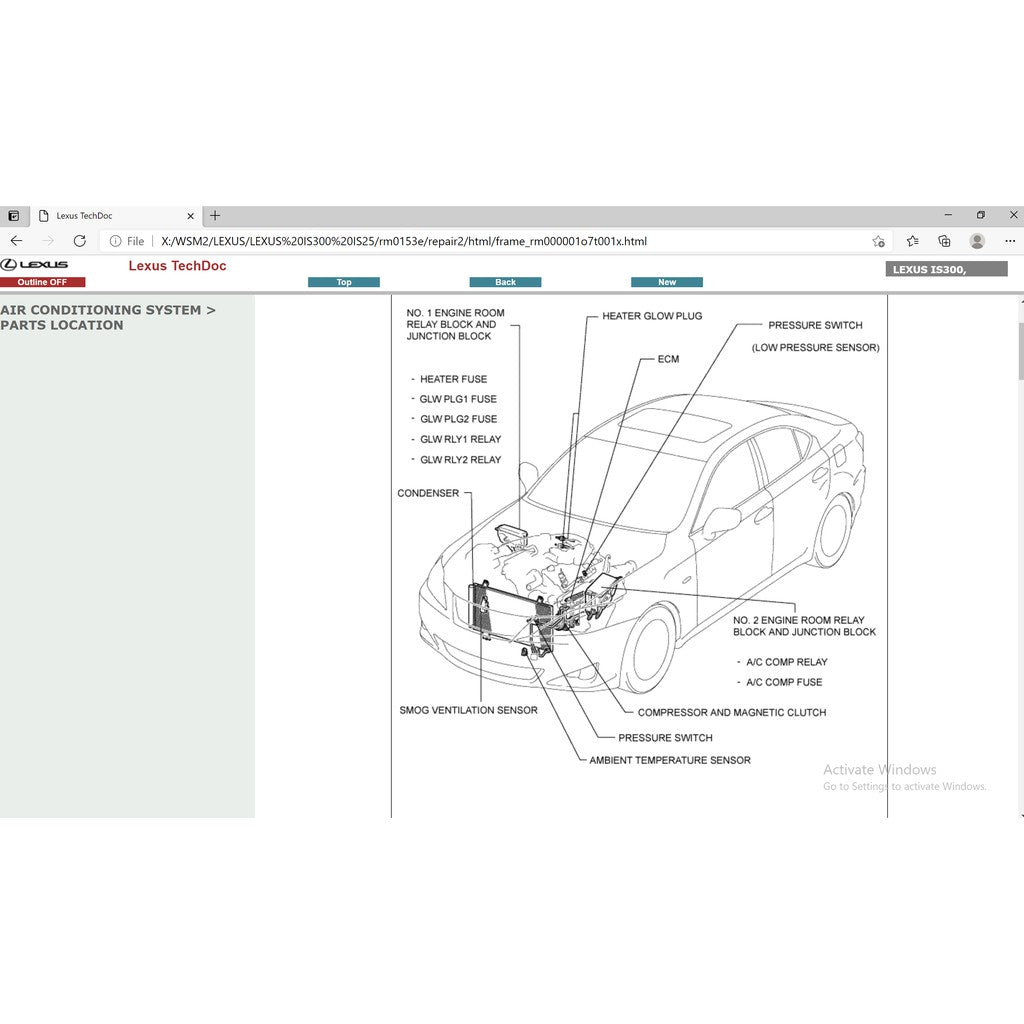
Task: Click the tab actions menu icon
Action: (13, 215)
